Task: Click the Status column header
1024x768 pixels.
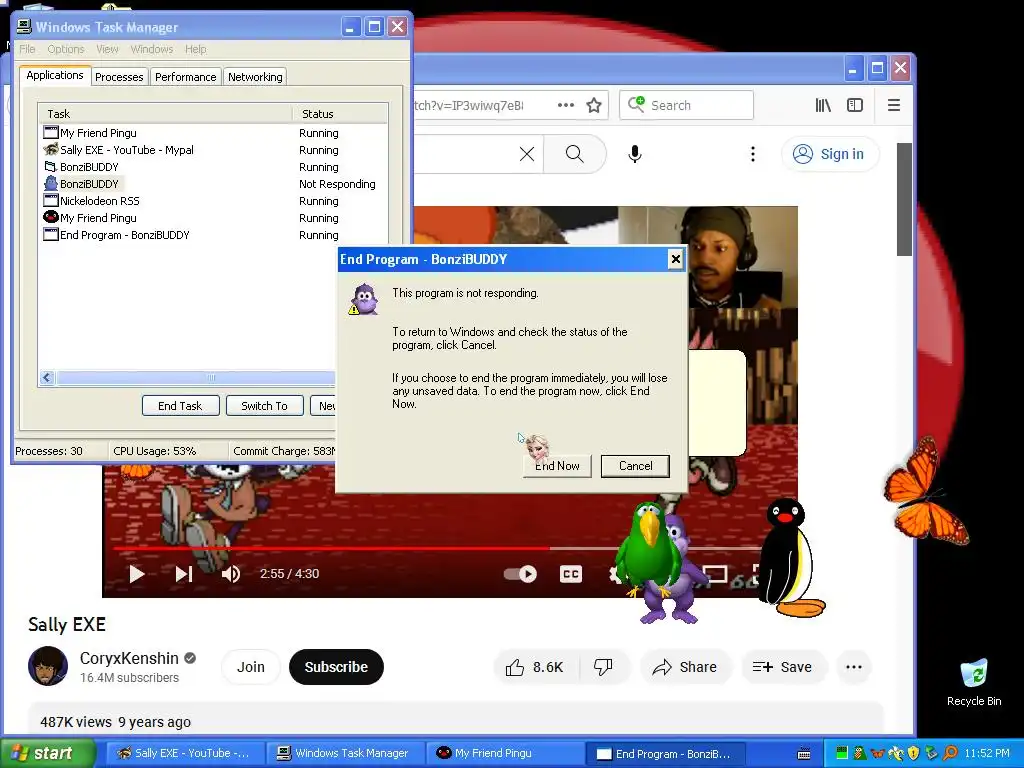Action: (340, 114)
